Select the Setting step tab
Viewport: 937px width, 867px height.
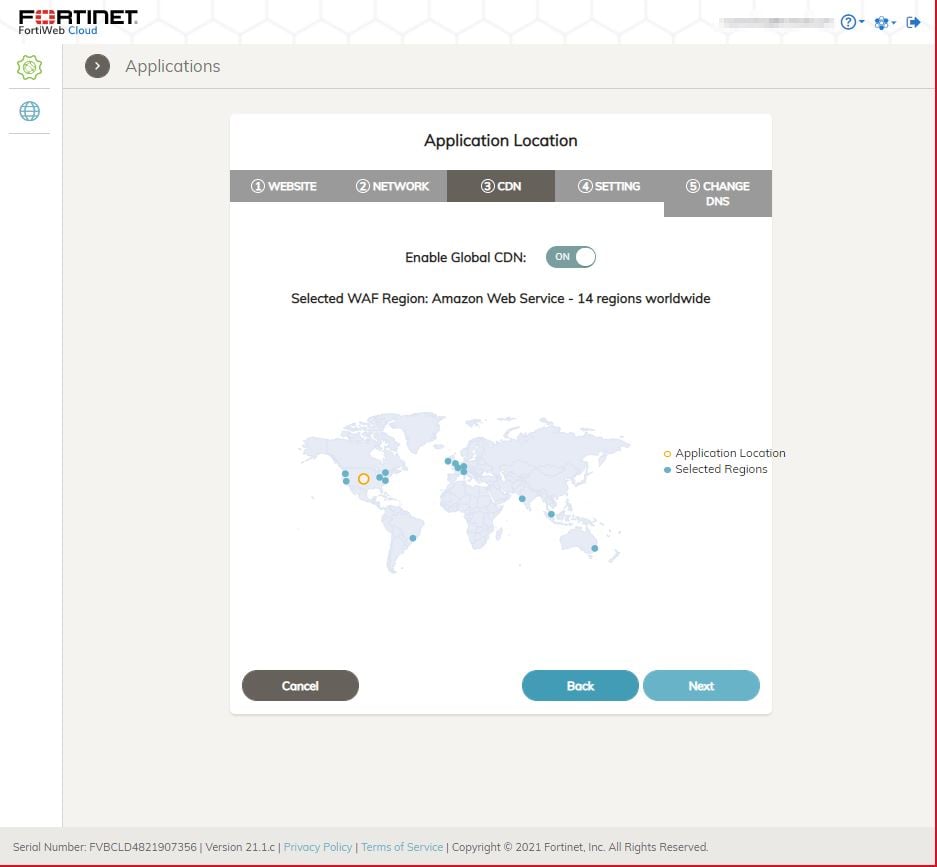tap(609, 186)
